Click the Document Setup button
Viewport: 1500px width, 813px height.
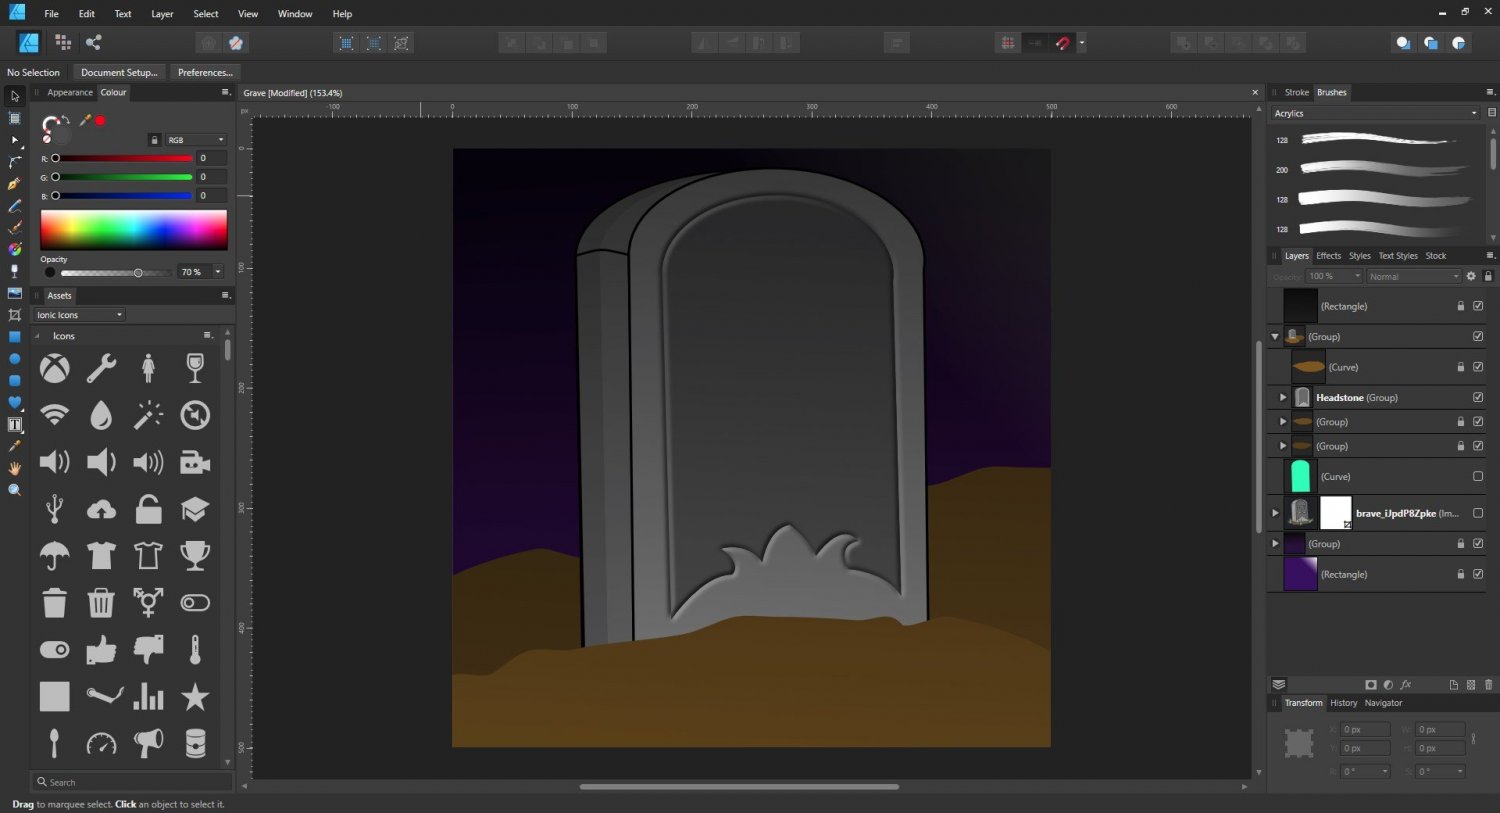pos(118,72)
